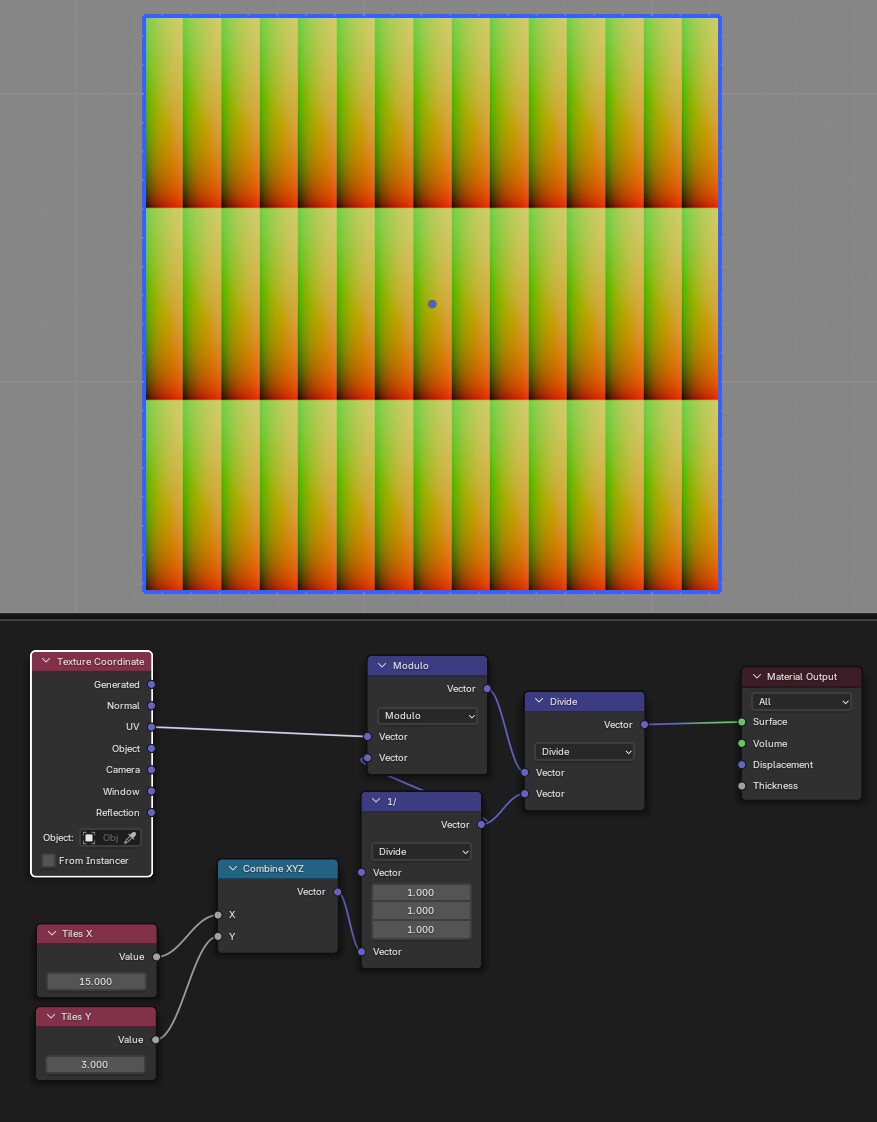This screenshot has height=1122, width=877.
Task: Select the Tiles Y node title
Action: tap(77, 1016)
